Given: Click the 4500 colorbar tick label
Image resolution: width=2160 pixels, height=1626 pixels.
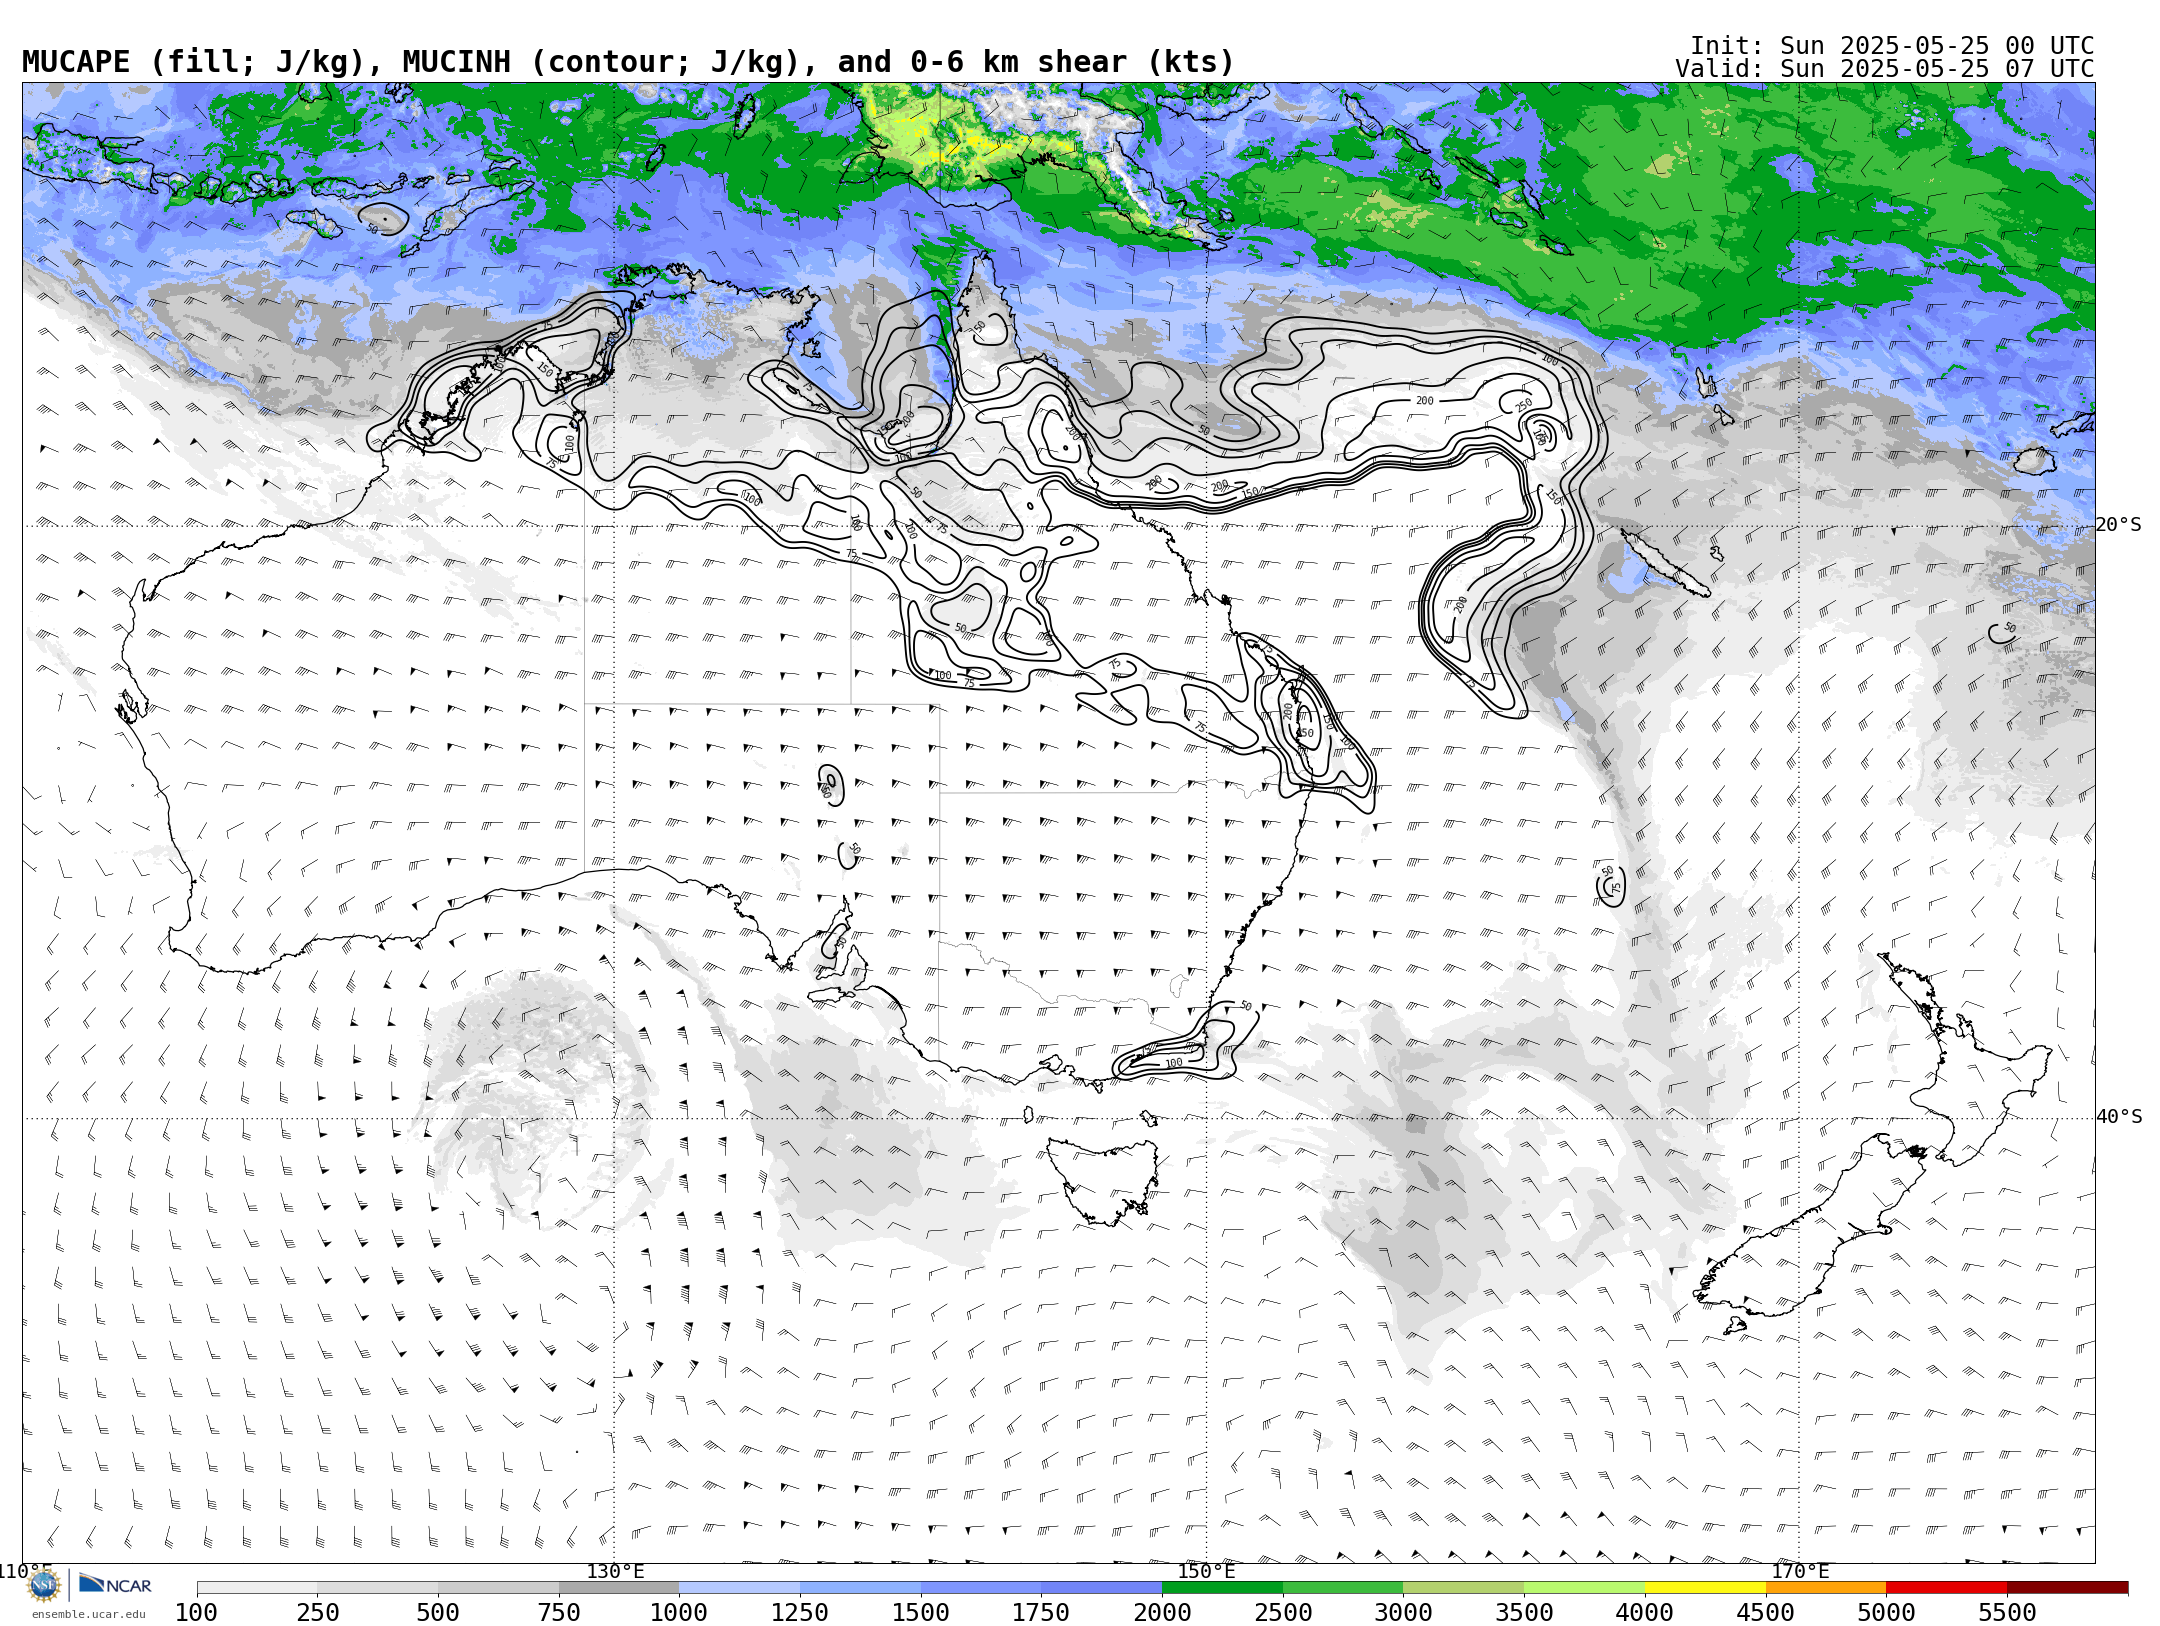Looking at the screenshot, I should click(x=1765, y=1613).
